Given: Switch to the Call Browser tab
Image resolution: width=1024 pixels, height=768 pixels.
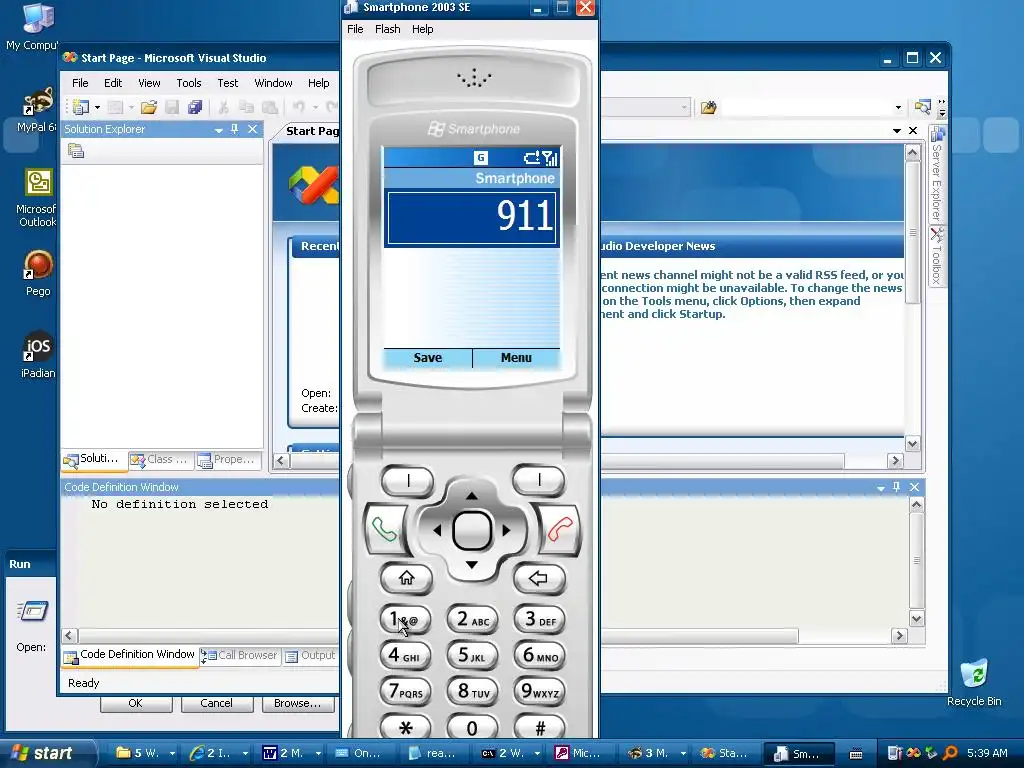Looking at the screenshot, I should point(240,656).
